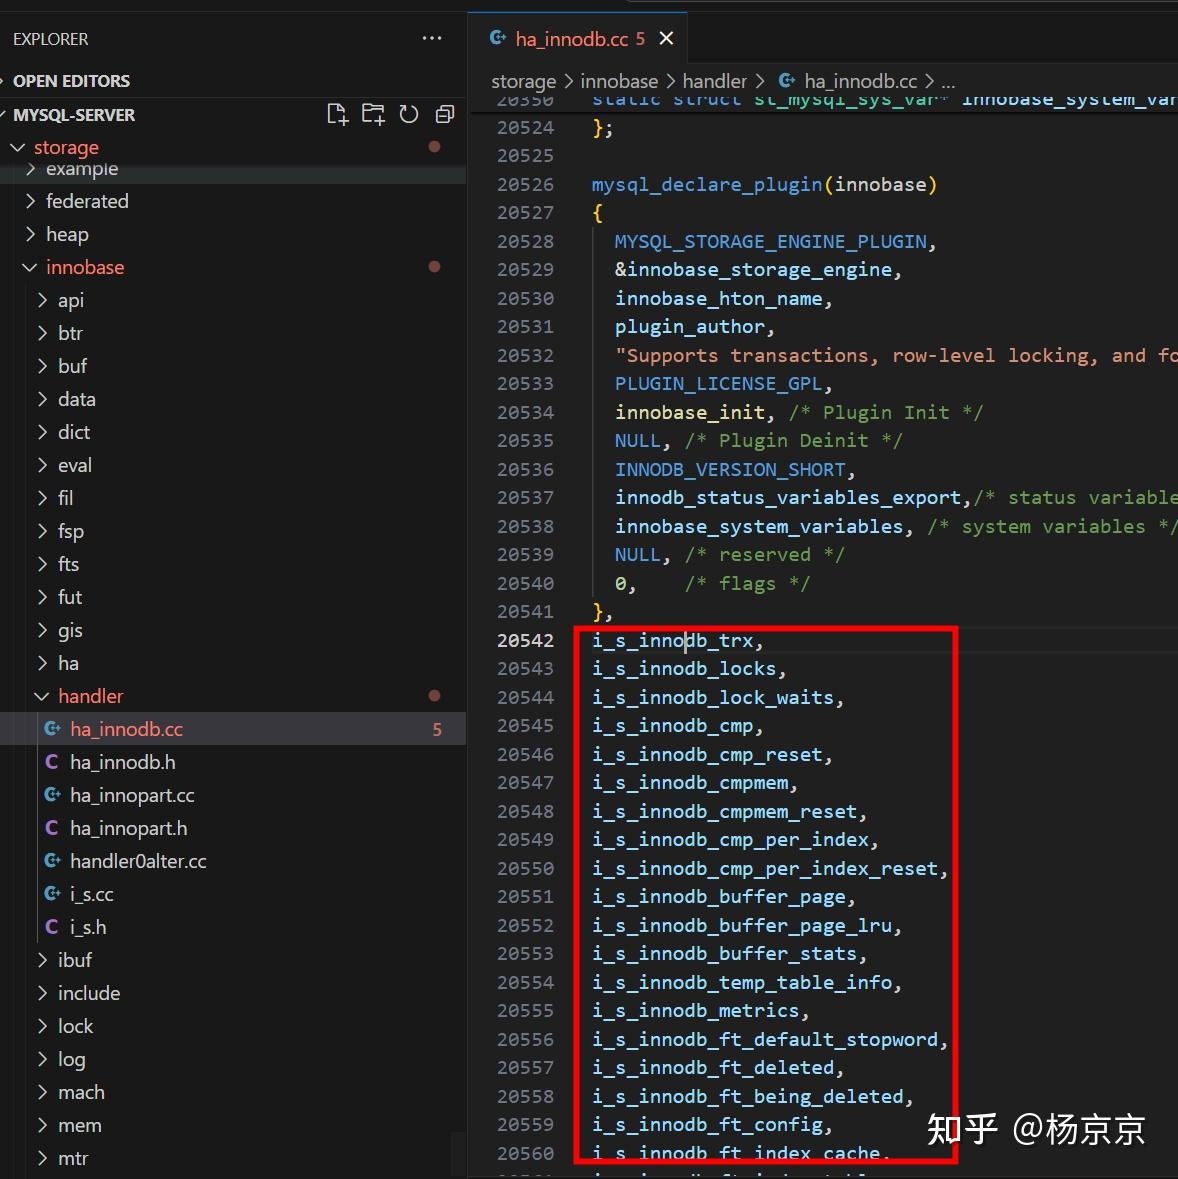Click the C++ icon in breadcrumb before ha_innodb.cc
1178x1179 pixels.
[x=786, y=80]
